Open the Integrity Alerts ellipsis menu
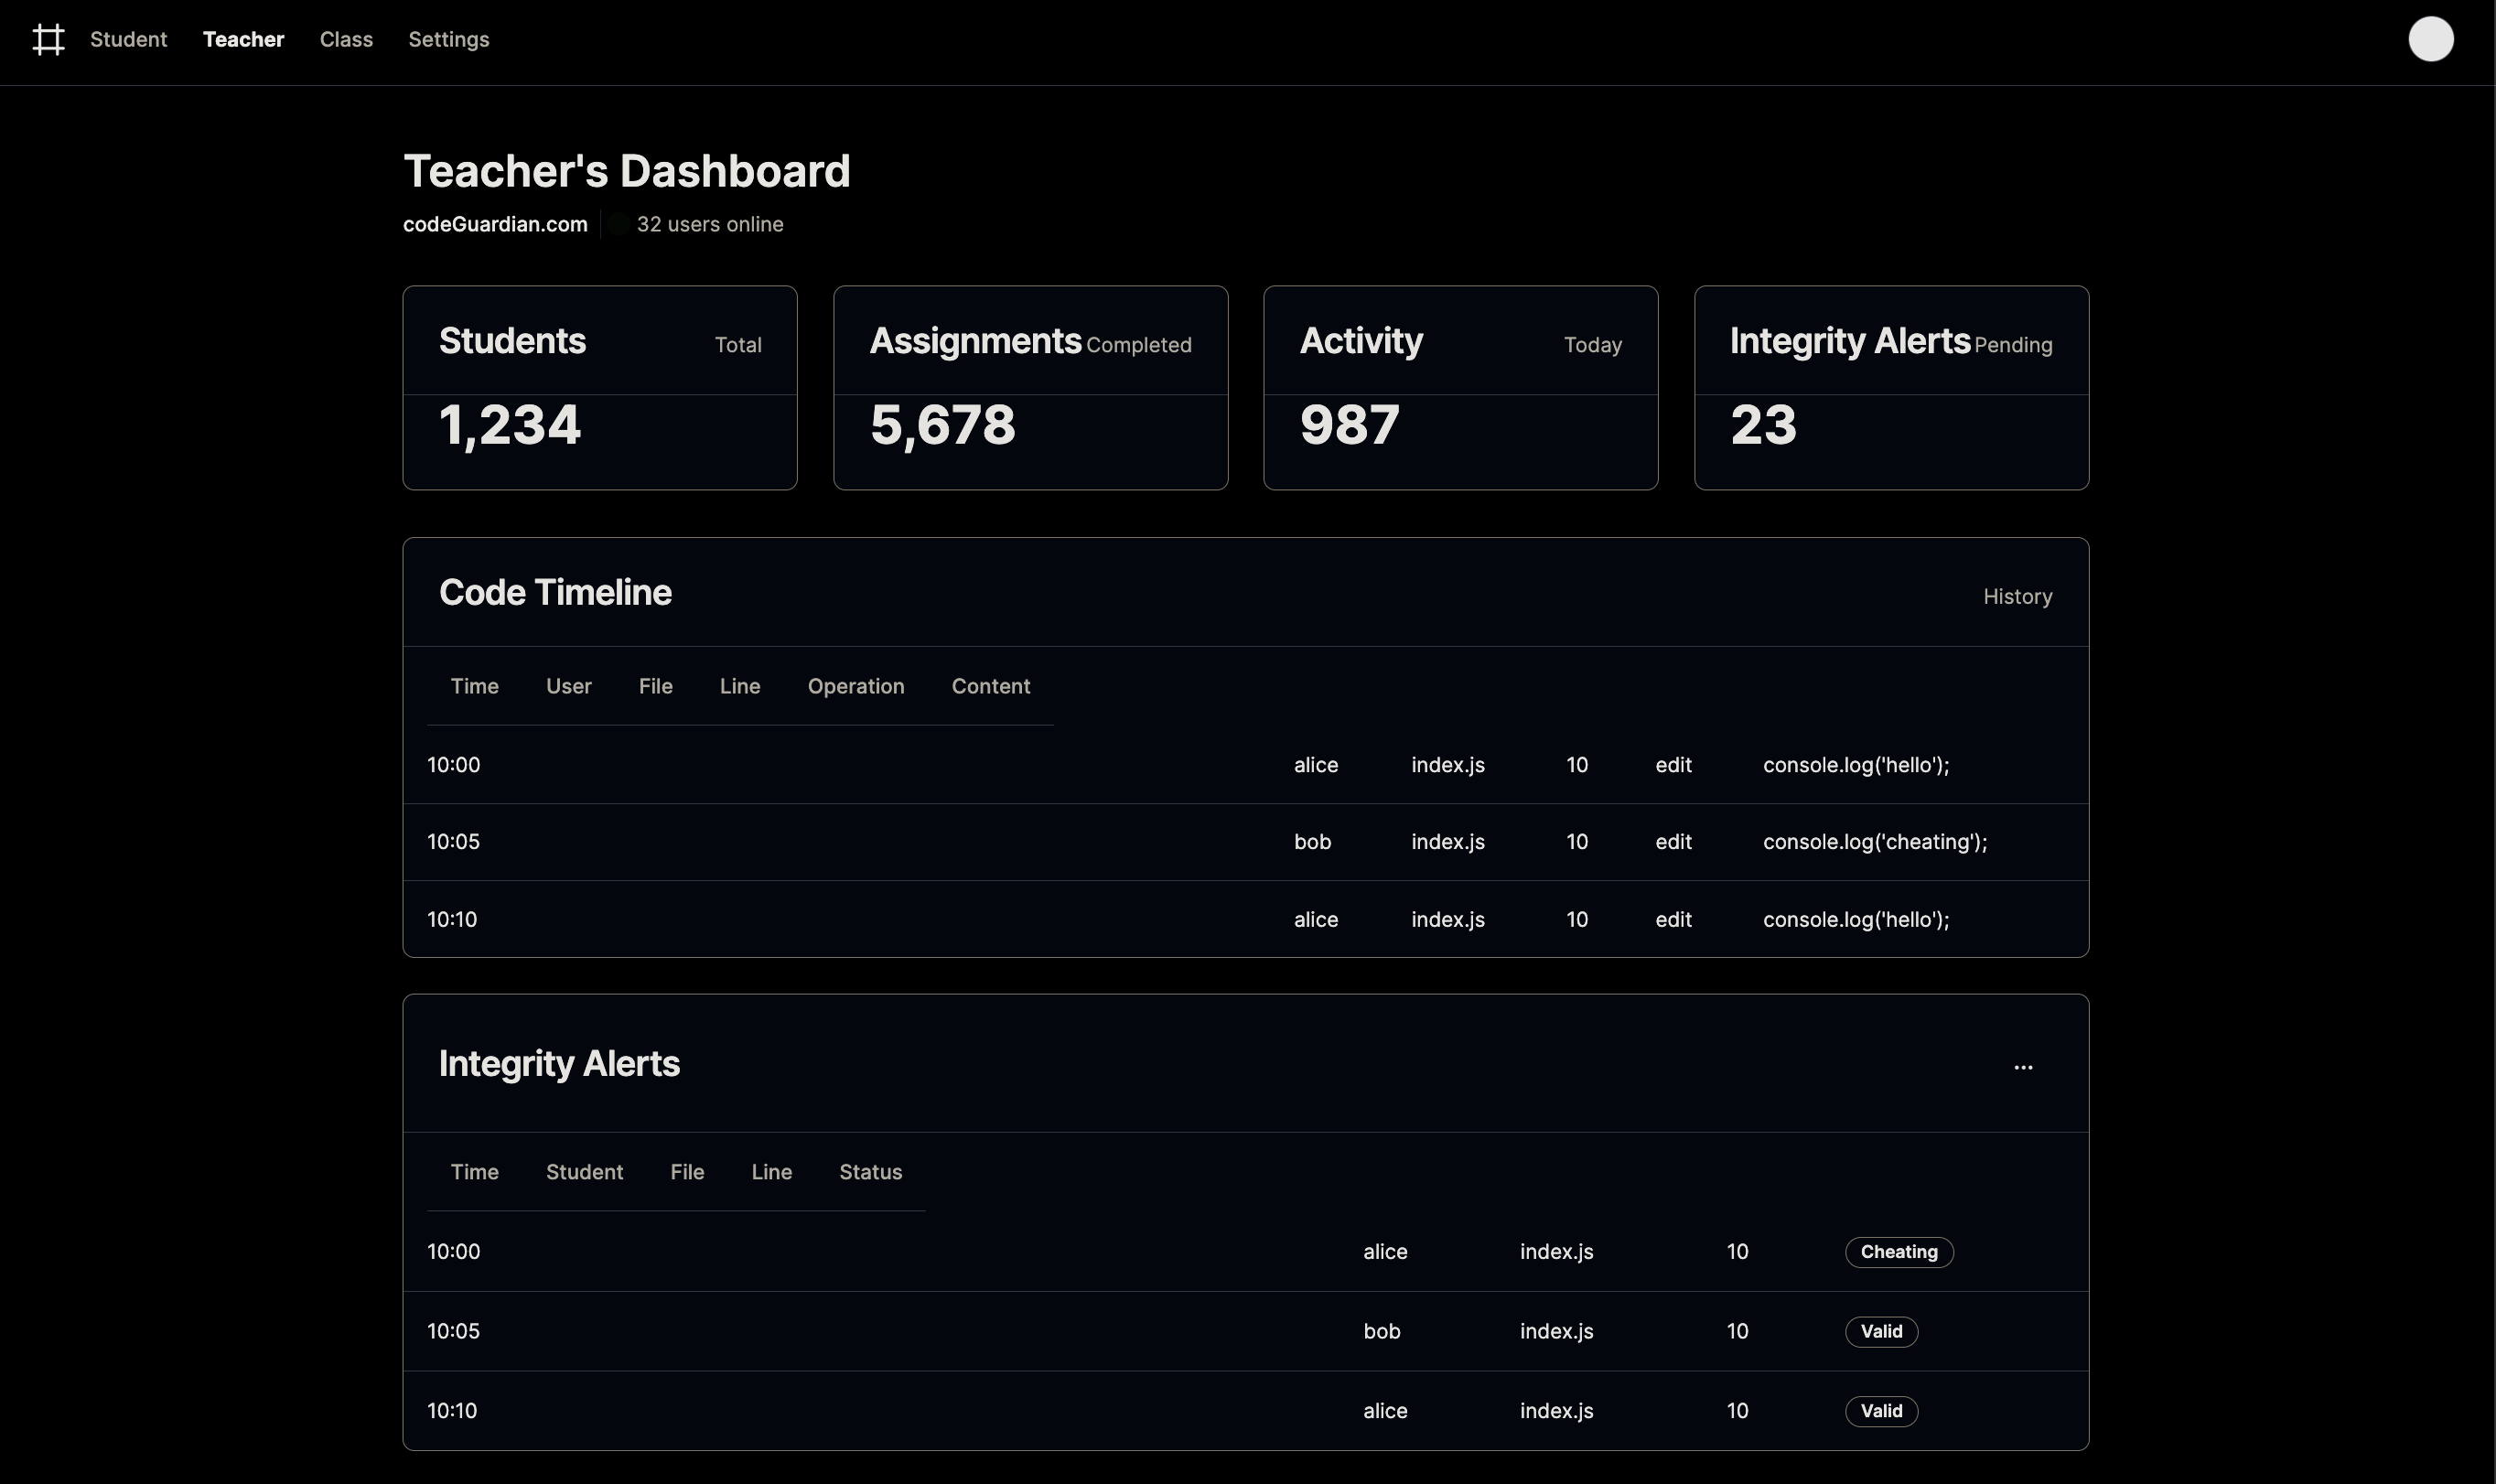The height and width of the screenshot is (1484, 2496). [x=2022, y=1068]
